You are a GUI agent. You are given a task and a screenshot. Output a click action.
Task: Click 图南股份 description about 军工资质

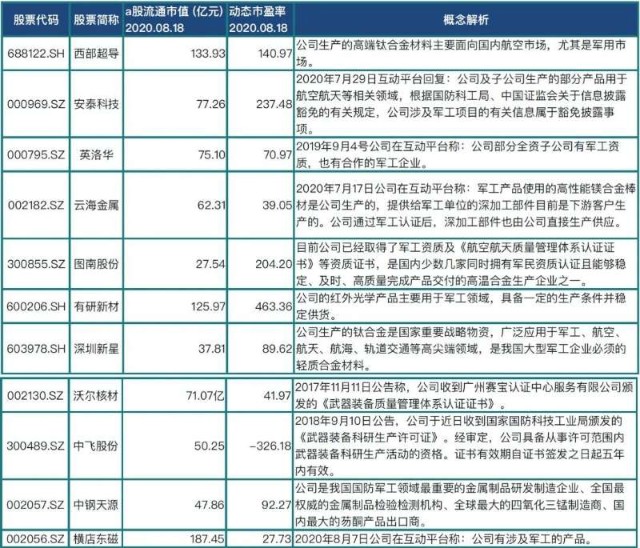coord(461,264)
